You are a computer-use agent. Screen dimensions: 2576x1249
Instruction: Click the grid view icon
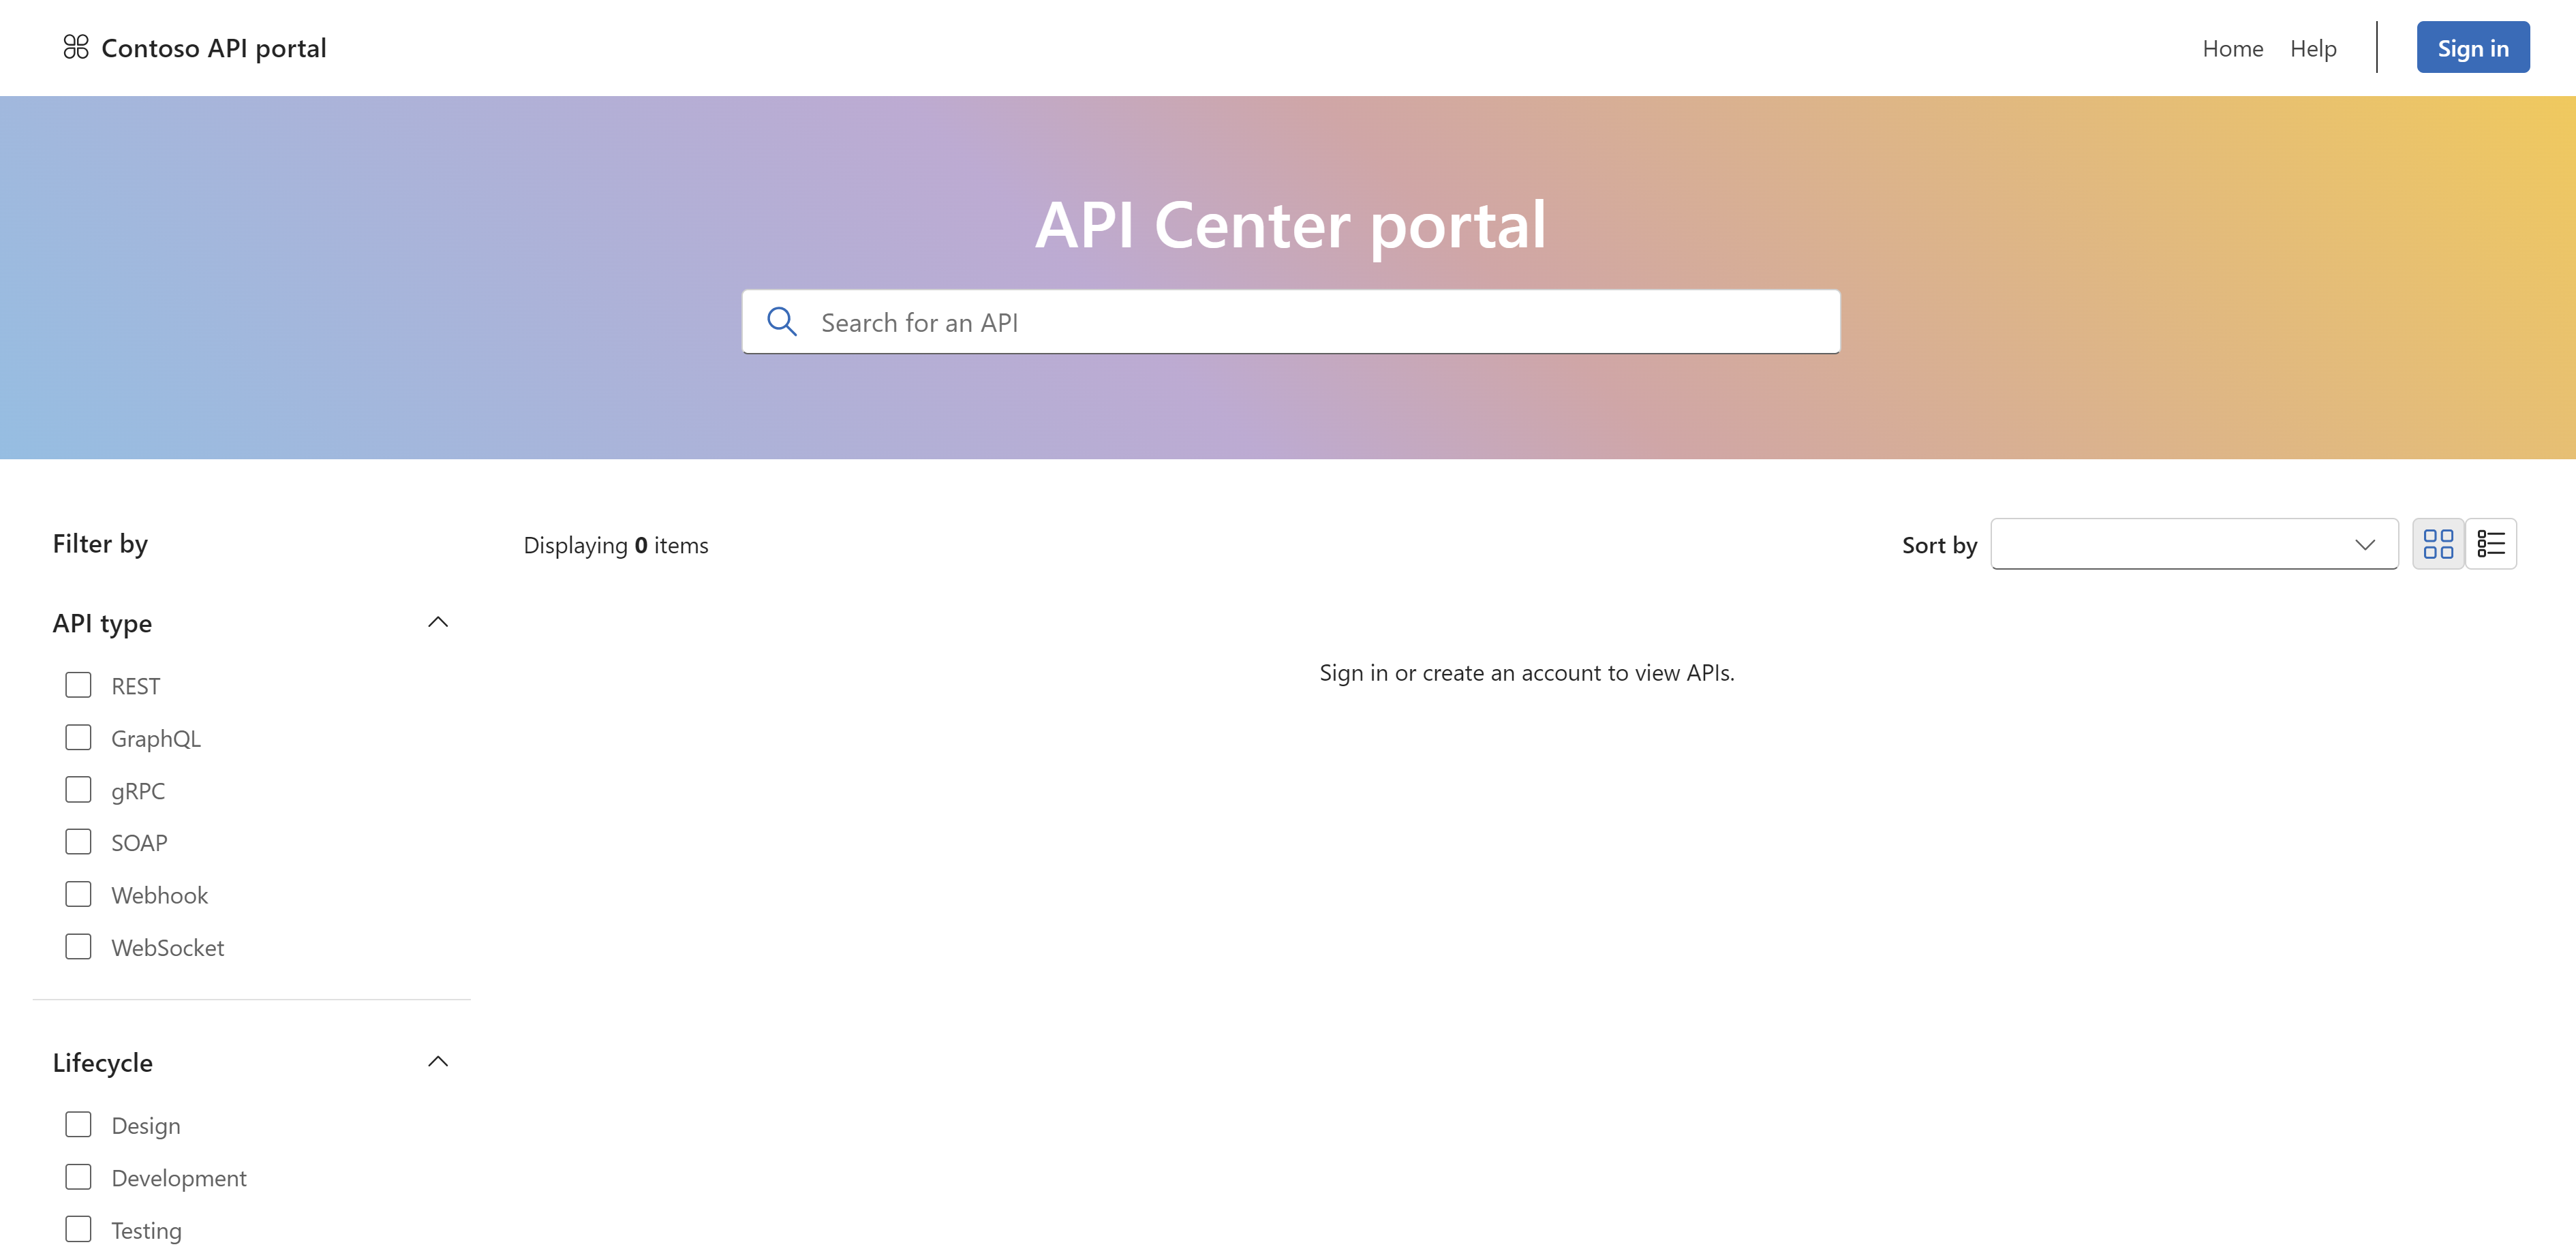(x=2438, y=542)
